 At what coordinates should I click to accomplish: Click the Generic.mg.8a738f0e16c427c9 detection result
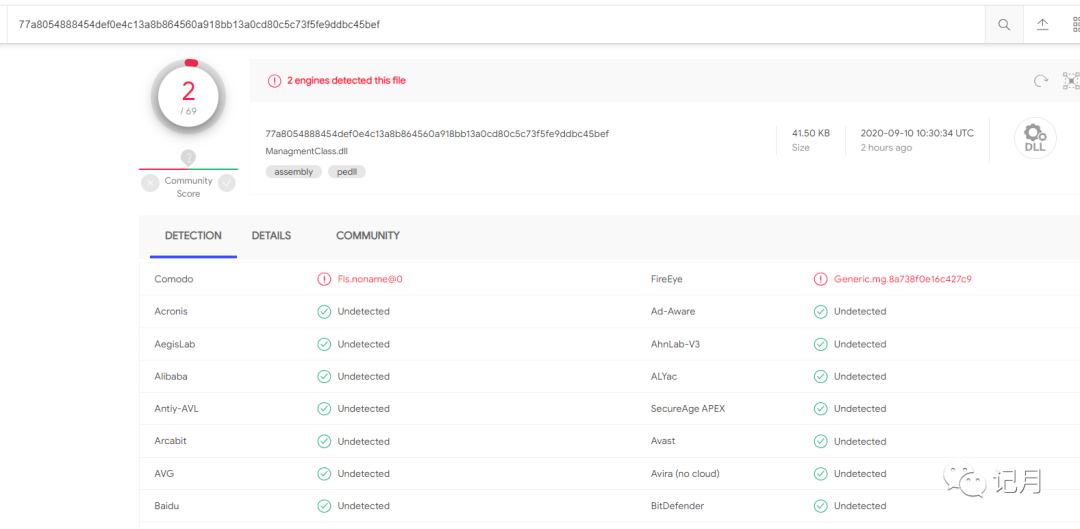[903, 279]
